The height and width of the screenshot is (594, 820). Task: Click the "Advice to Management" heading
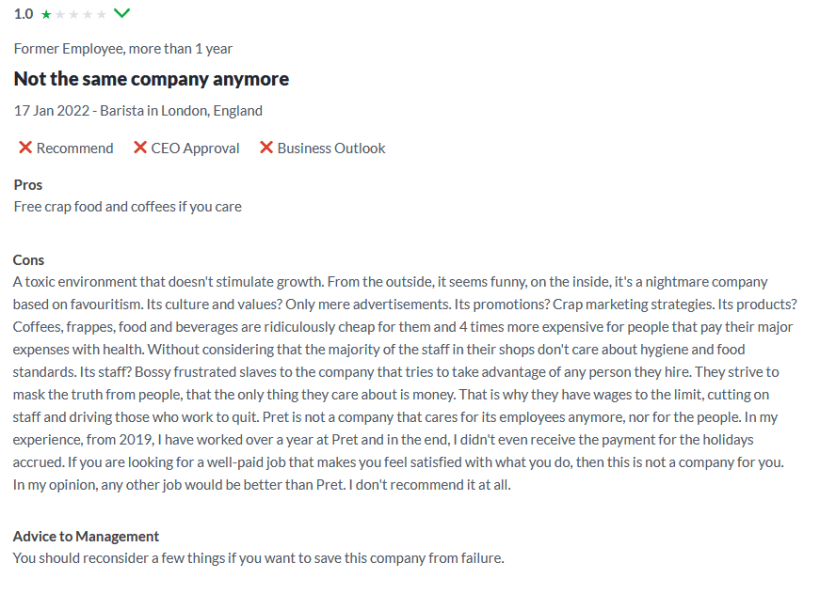[x=86, y=536]
